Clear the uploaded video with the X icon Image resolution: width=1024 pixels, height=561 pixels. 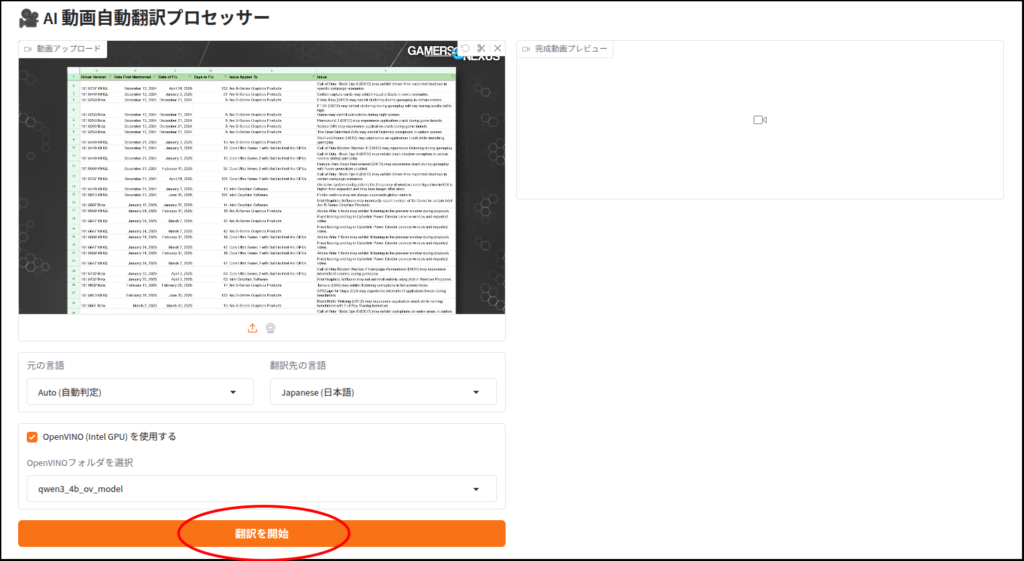(497, 48)
